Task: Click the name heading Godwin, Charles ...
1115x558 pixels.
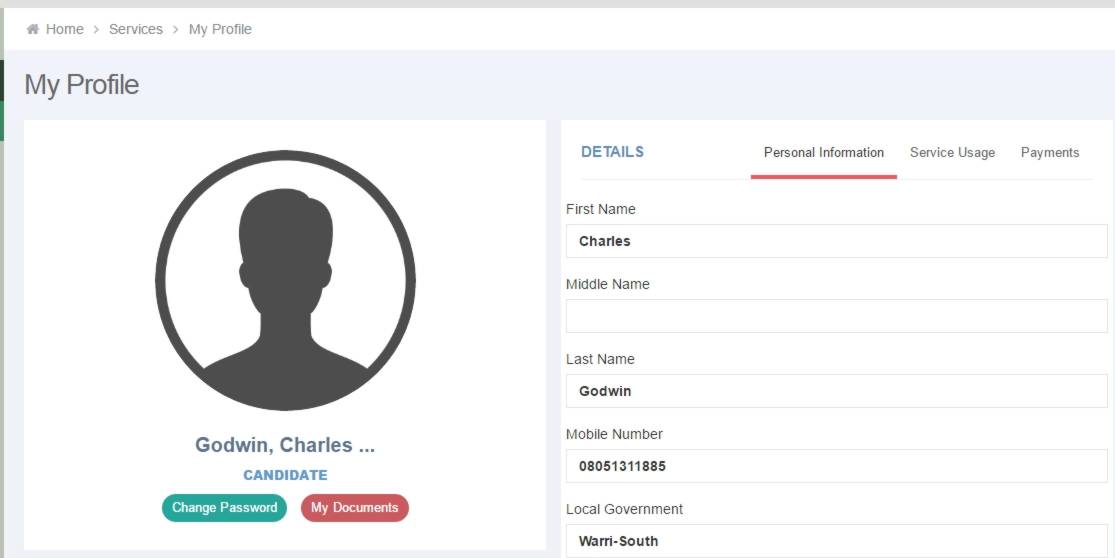Action: (x=285, y=445)
